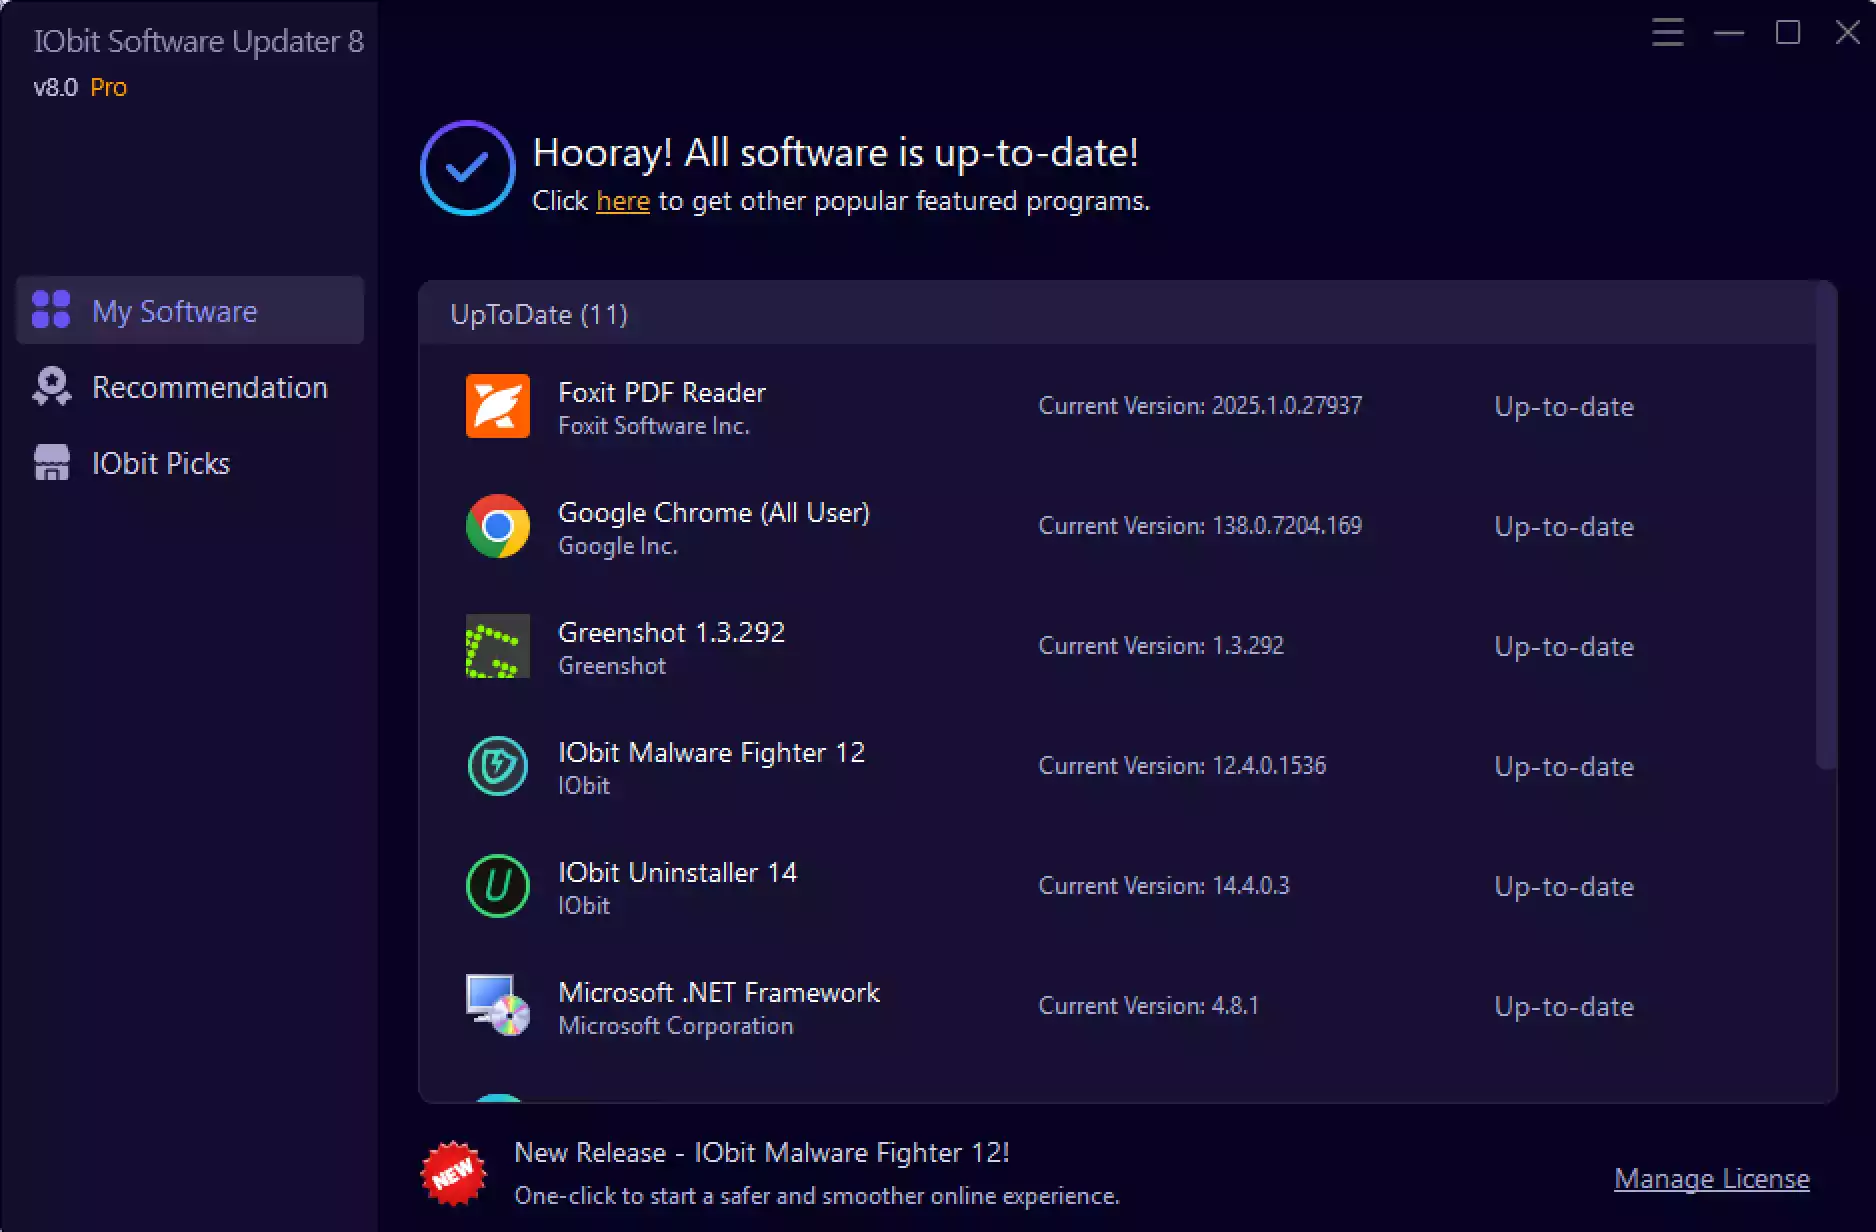
Task: Close the Software Updater window
Action: (1848, 32)
